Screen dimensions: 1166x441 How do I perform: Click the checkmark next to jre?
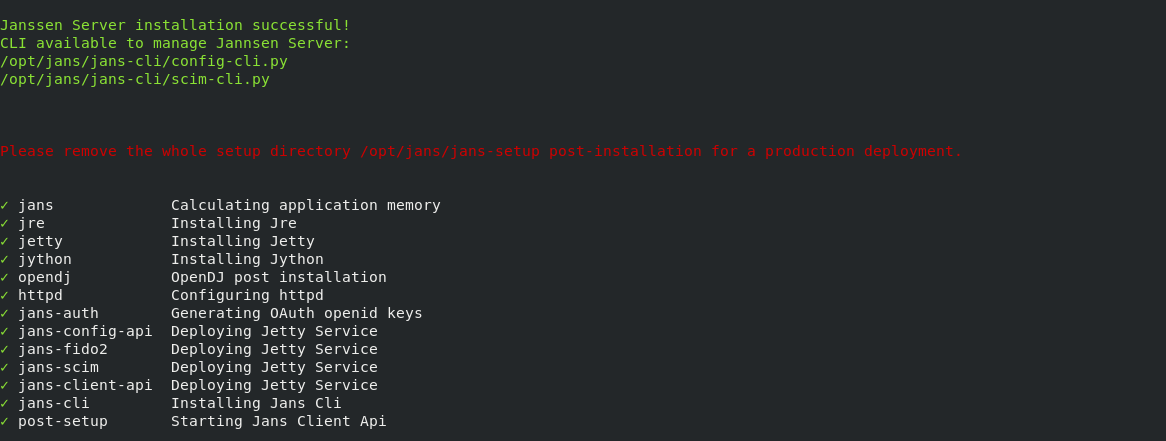(4, 223)
